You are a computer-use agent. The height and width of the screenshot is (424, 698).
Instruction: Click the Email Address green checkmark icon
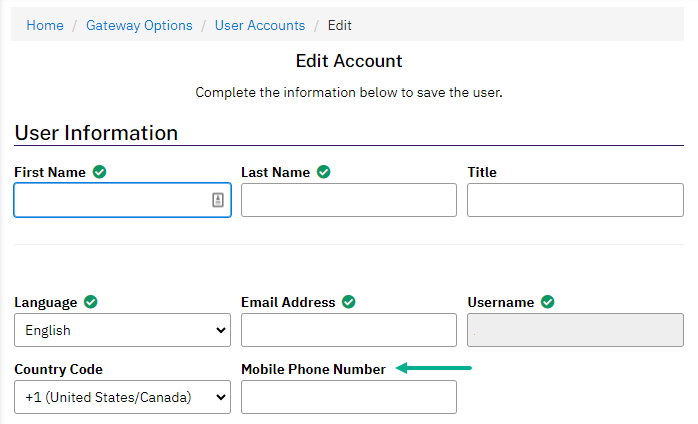pos(349,302)
